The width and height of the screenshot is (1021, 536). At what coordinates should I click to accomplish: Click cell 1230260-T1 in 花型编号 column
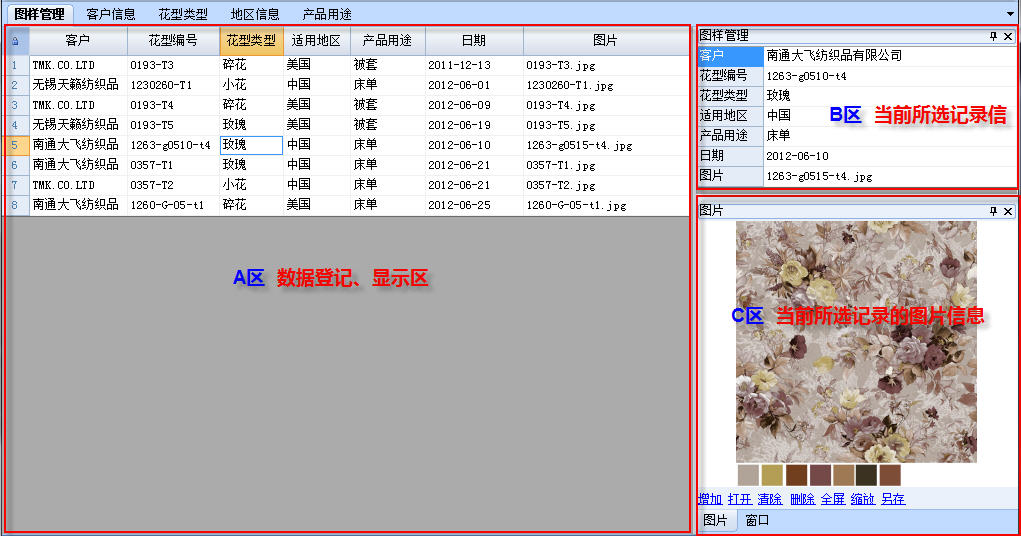click(173, 85)
